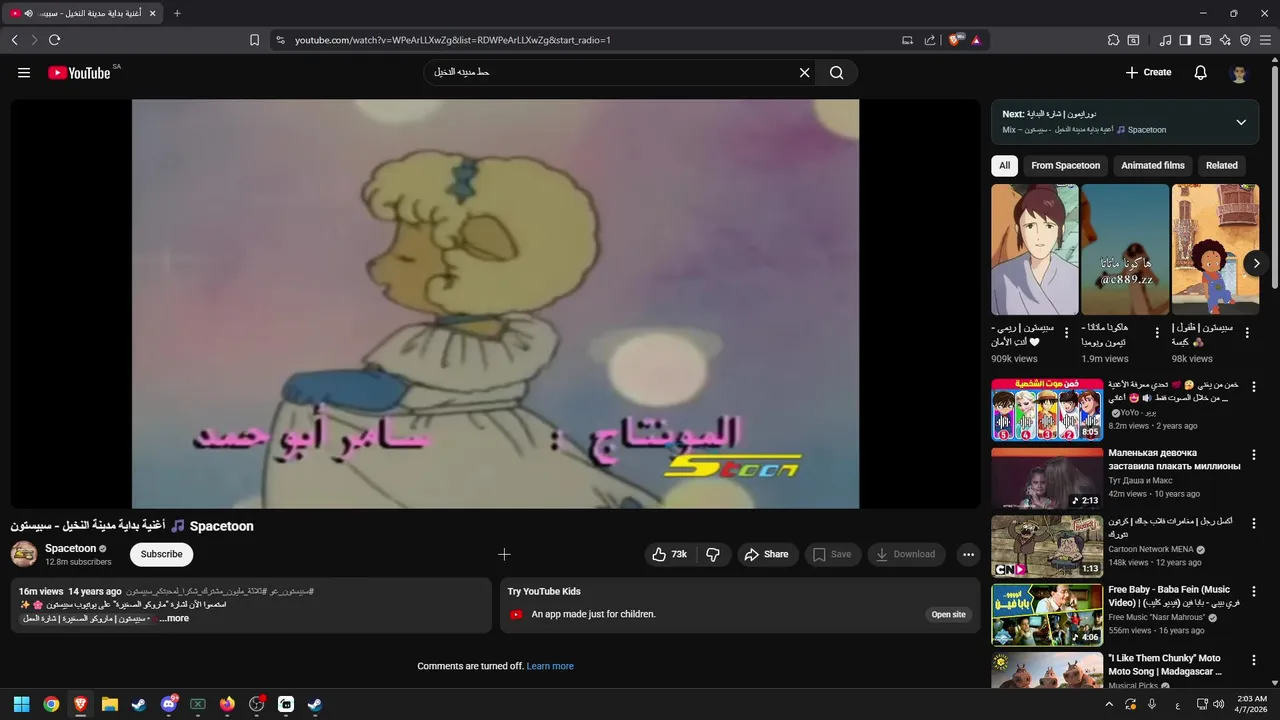This screenshot has width=1280, height=720.
Task: Share the Spacetoon video
Action: coord(767,554)
